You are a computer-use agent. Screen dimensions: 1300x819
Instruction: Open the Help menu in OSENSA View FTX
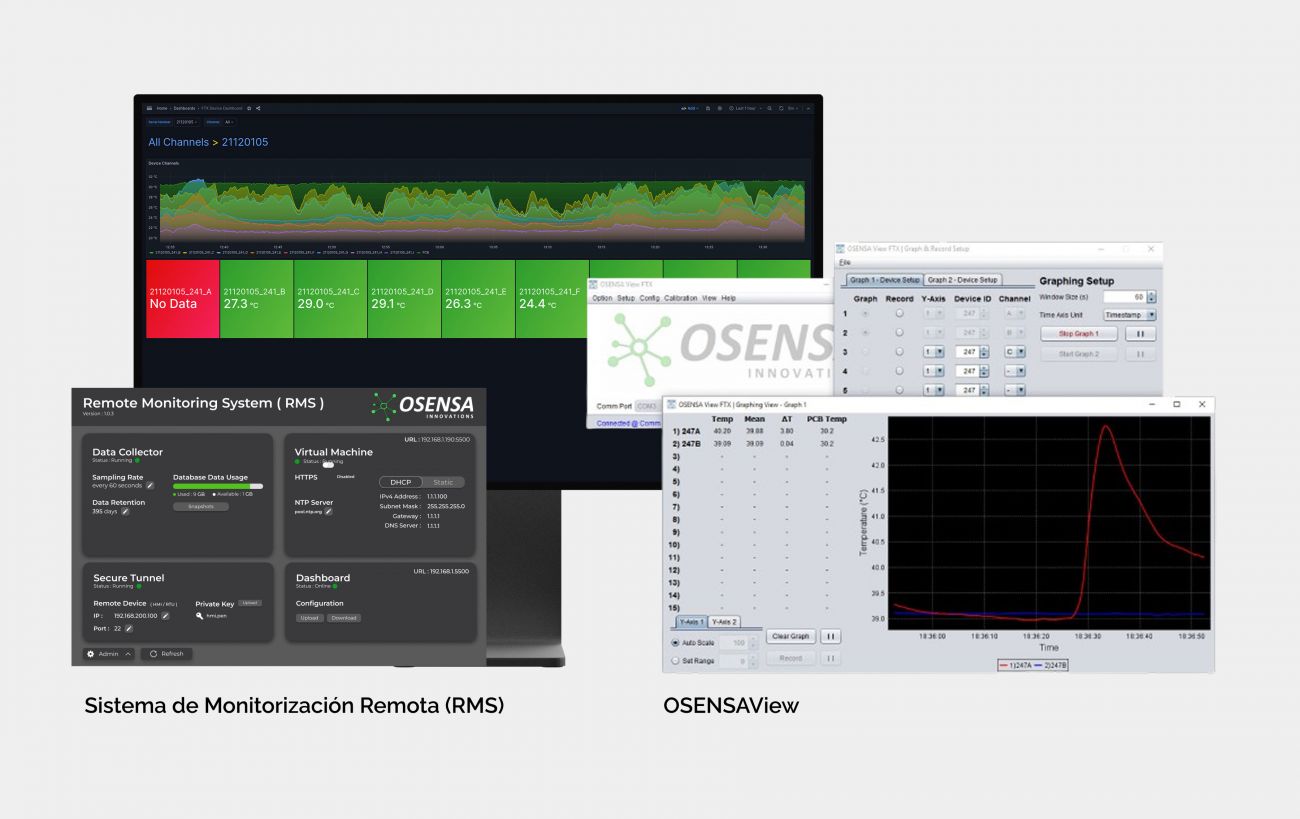click(728, 298)
